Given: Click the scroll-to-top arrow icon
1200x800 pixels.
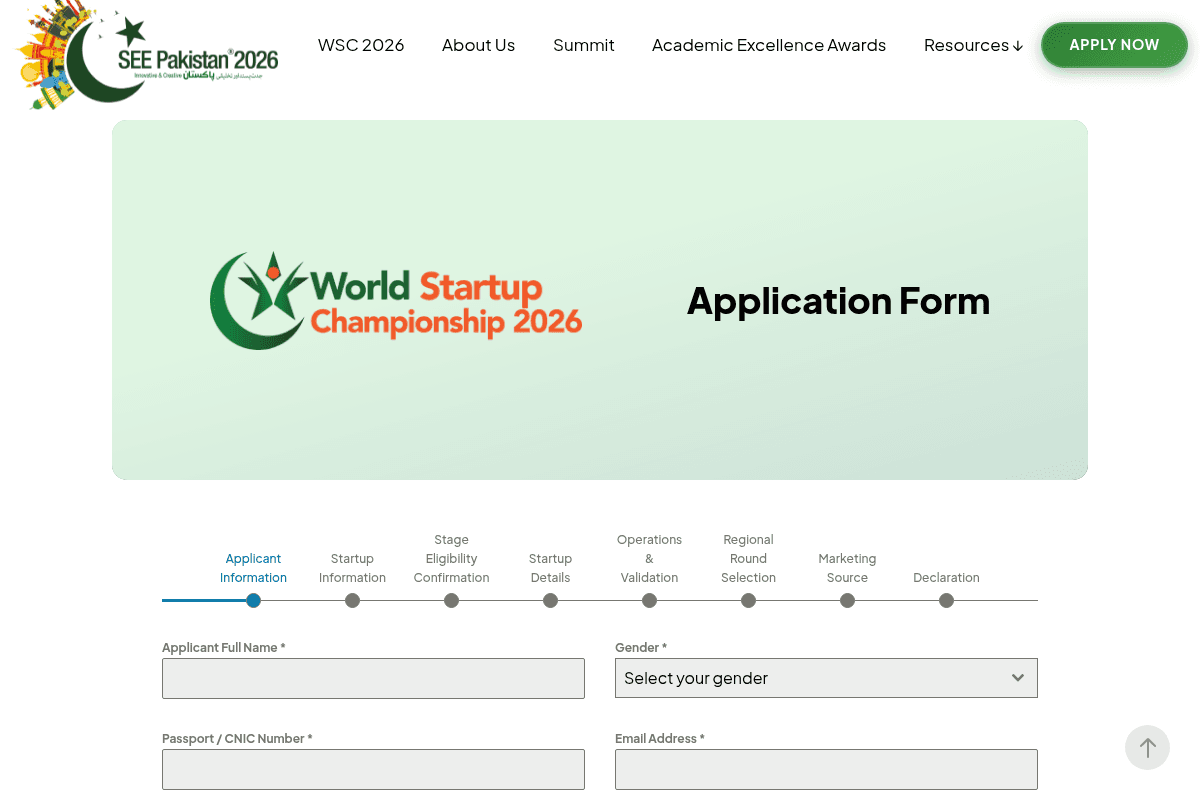Looking at the screenshot, I should pos(1147,747).
